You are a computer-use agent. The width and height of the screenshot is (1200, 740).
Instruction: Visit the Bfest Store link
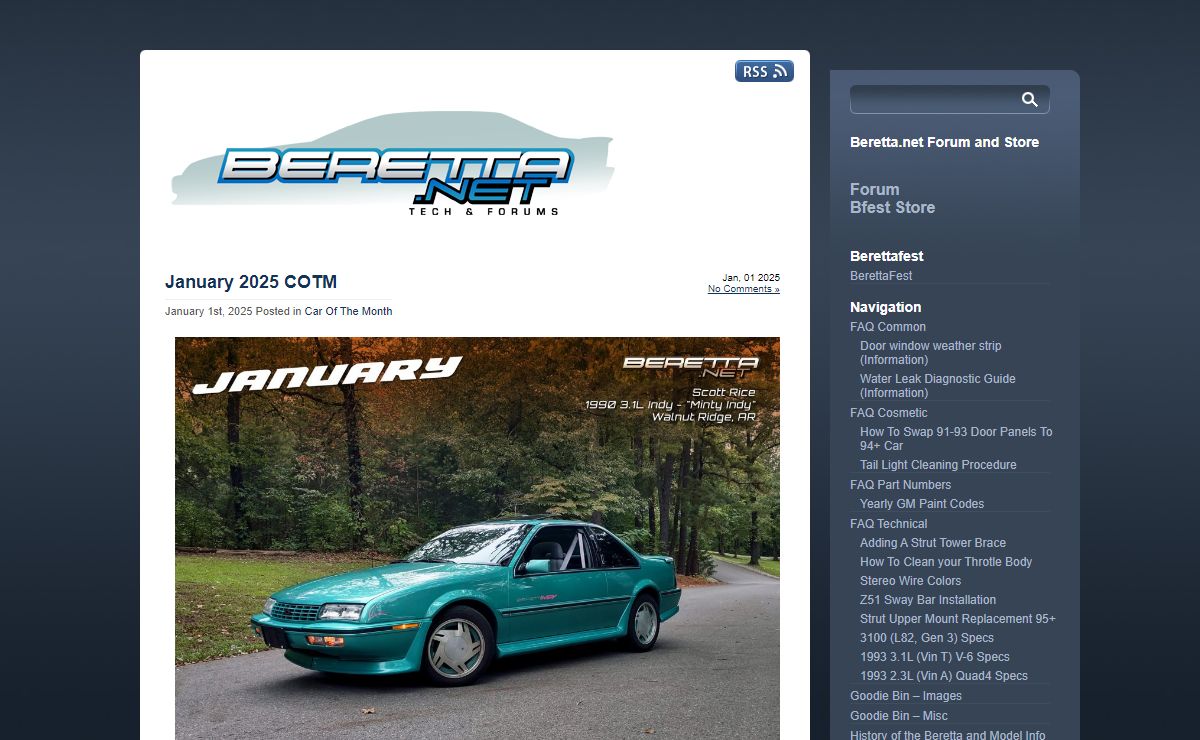click(893, 207)
